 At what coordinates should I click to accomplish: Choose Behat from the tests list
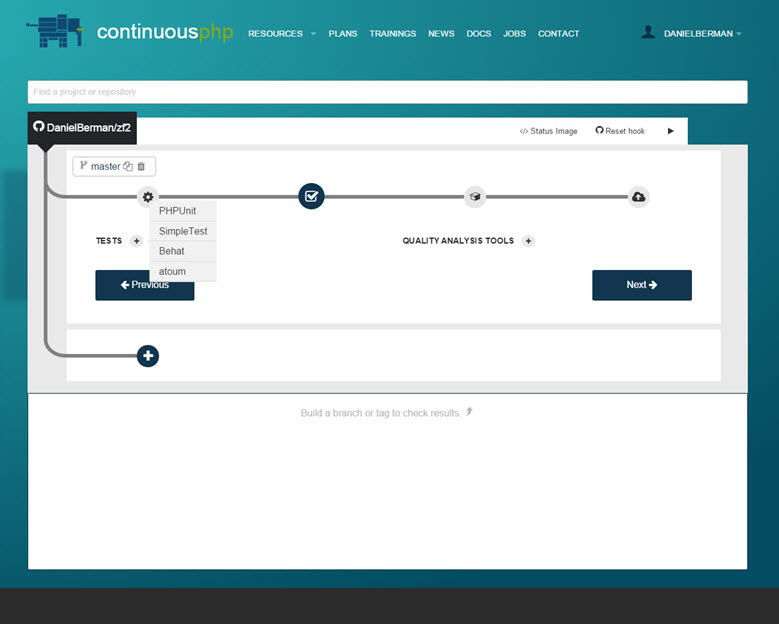coord(183,251)
